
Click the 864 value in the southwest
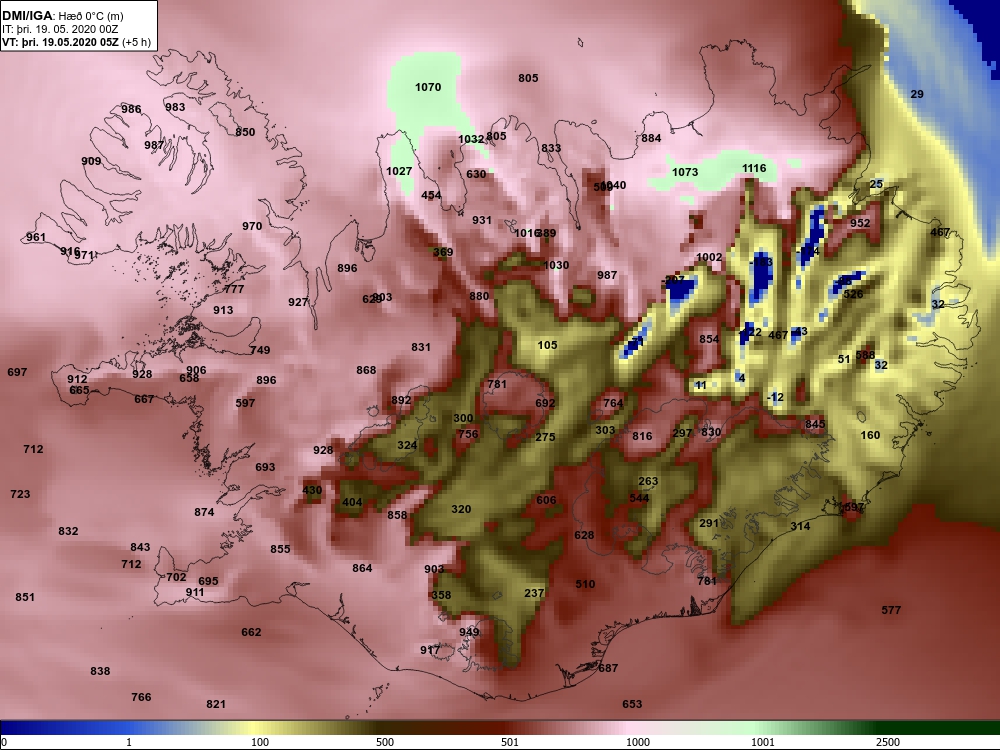[x=362, y=568]
